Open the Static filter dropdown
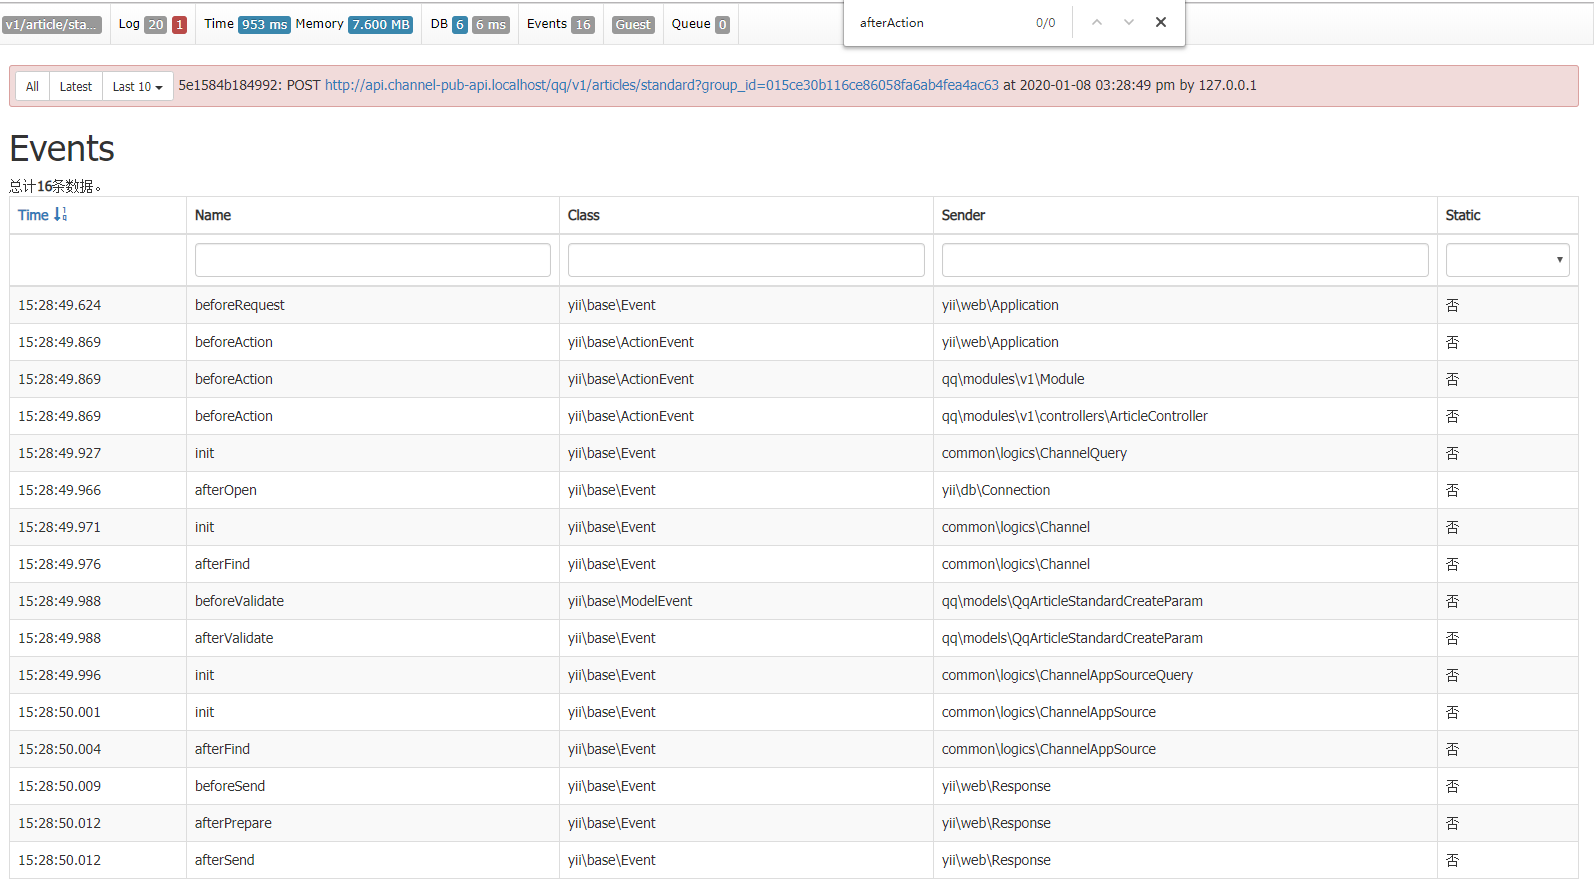 [1506, 260]
